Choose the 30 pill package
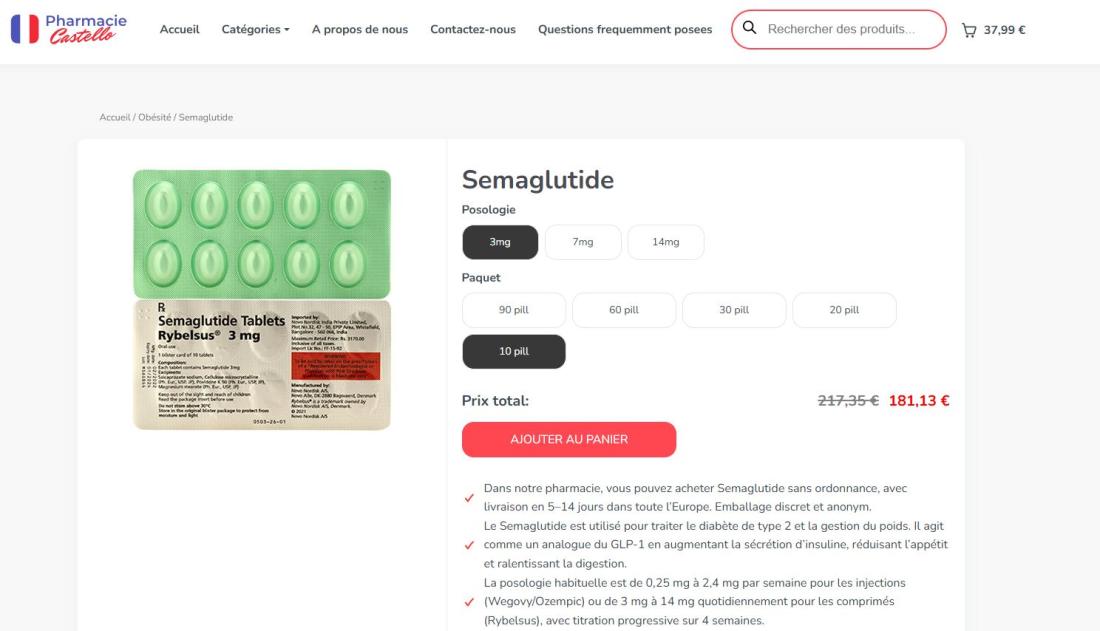 pos(734,310)
